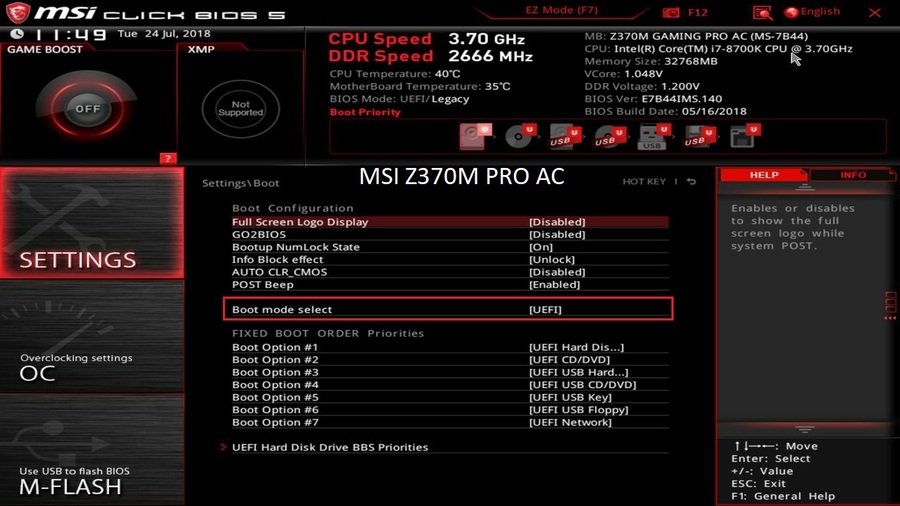Click the XMP Not Supported knob
900x506 pixels.
click(240, 108)
